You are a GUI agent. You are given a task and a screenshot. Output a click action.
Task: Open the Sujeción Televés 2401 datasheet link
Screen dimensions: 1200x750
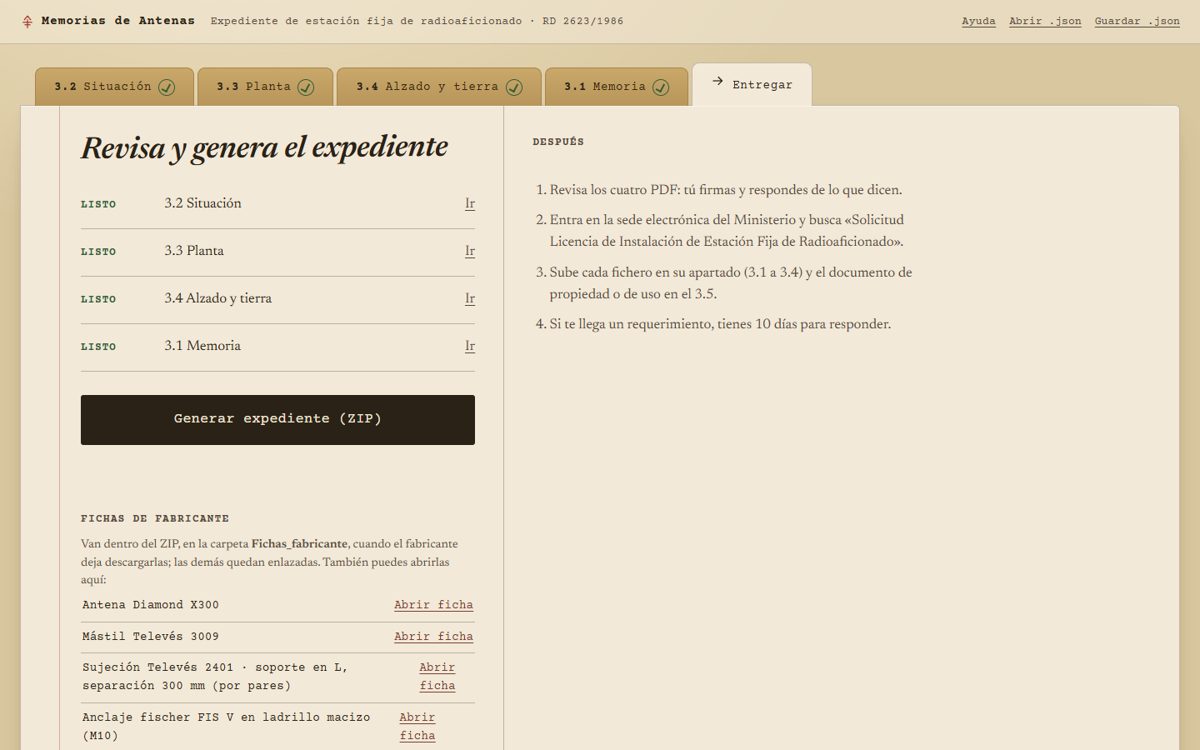pyautogui.click(x=437, y=677)
